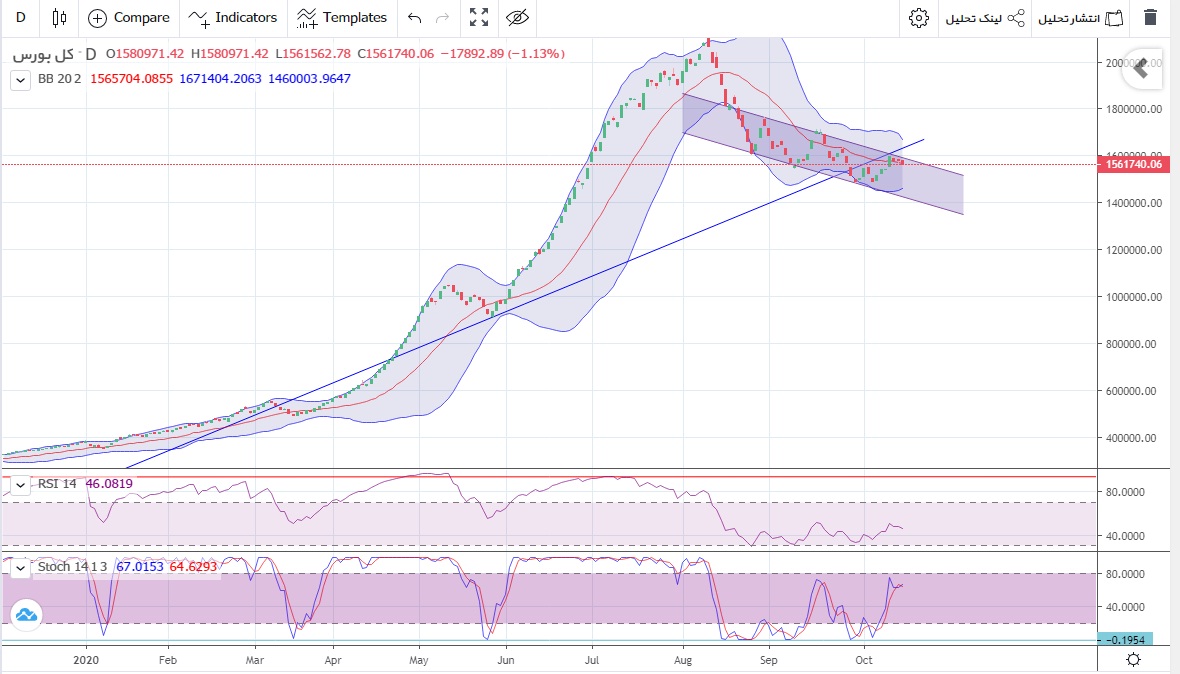Enter fullscreen chart mode
Image resolution: width=1180 pixels, height=674 pixels.
(x=479, y=17)
